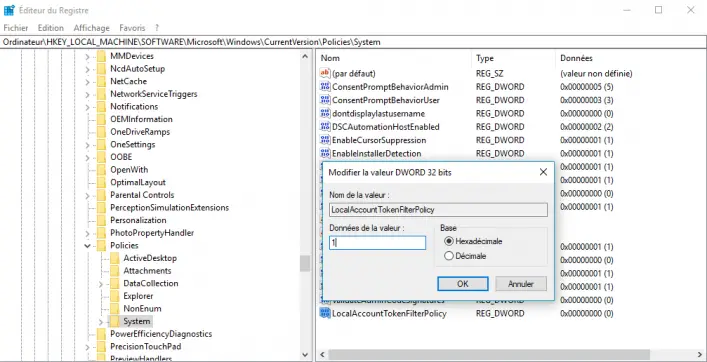
Task: Select the PowerEfficiencyDiagnostics key
Action: click(x=161, y=334)
